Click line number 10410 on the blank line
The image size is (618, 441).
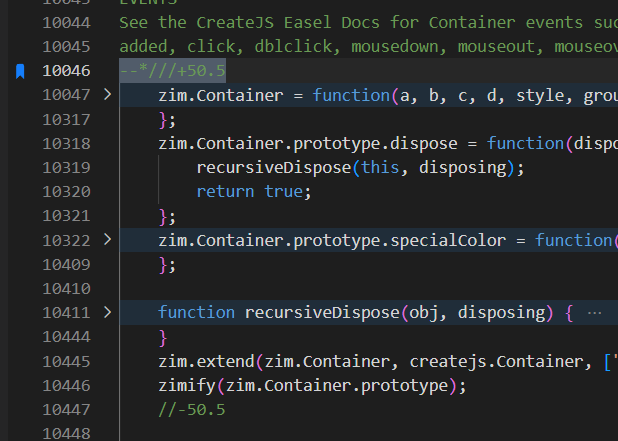tap(66, 288)
